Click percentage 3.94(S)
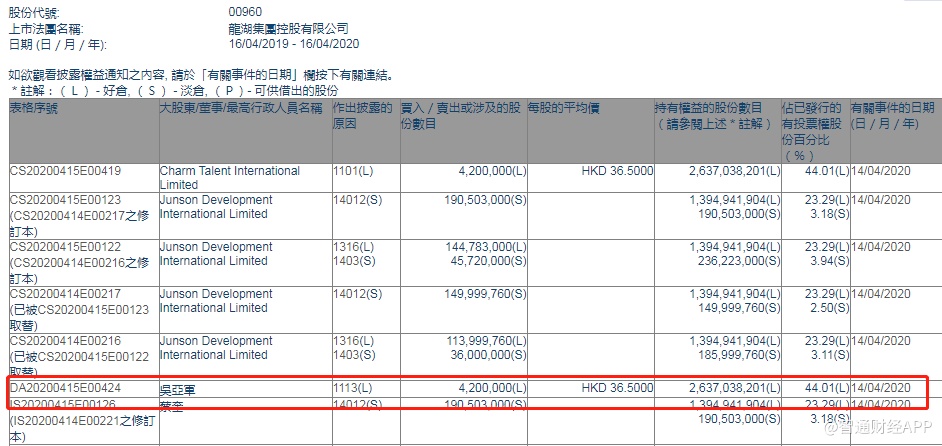 pos(831,261)
